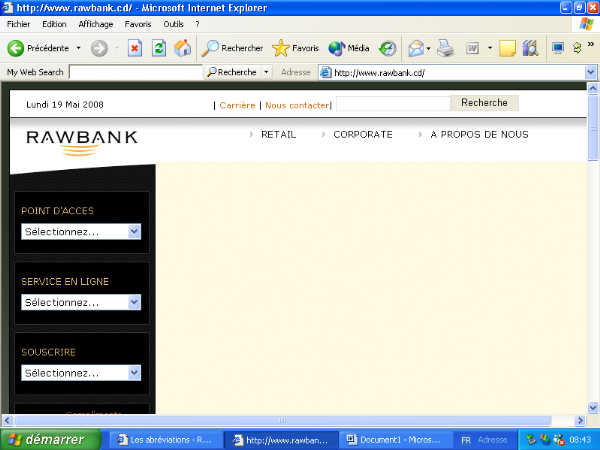Click the date Lundi 19 Mai 2008
Image resolution: width=600 pixels, height=450 pixels.
[x=65, y=104]
